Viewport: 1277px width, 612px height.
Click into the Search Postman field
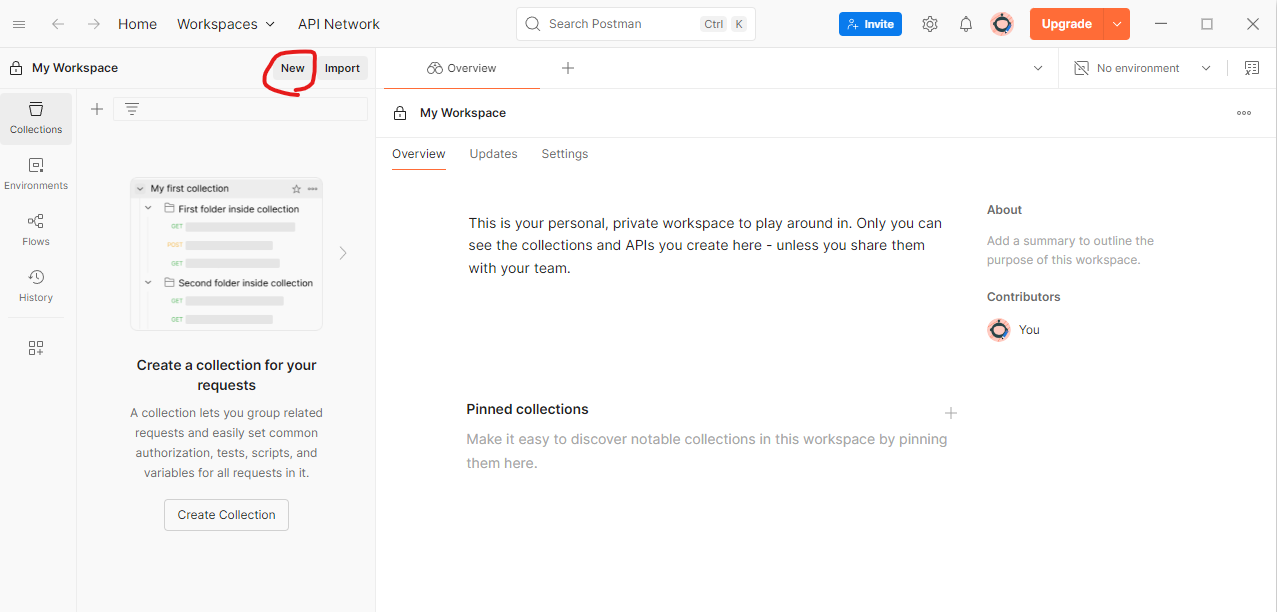tap(636, 24)
